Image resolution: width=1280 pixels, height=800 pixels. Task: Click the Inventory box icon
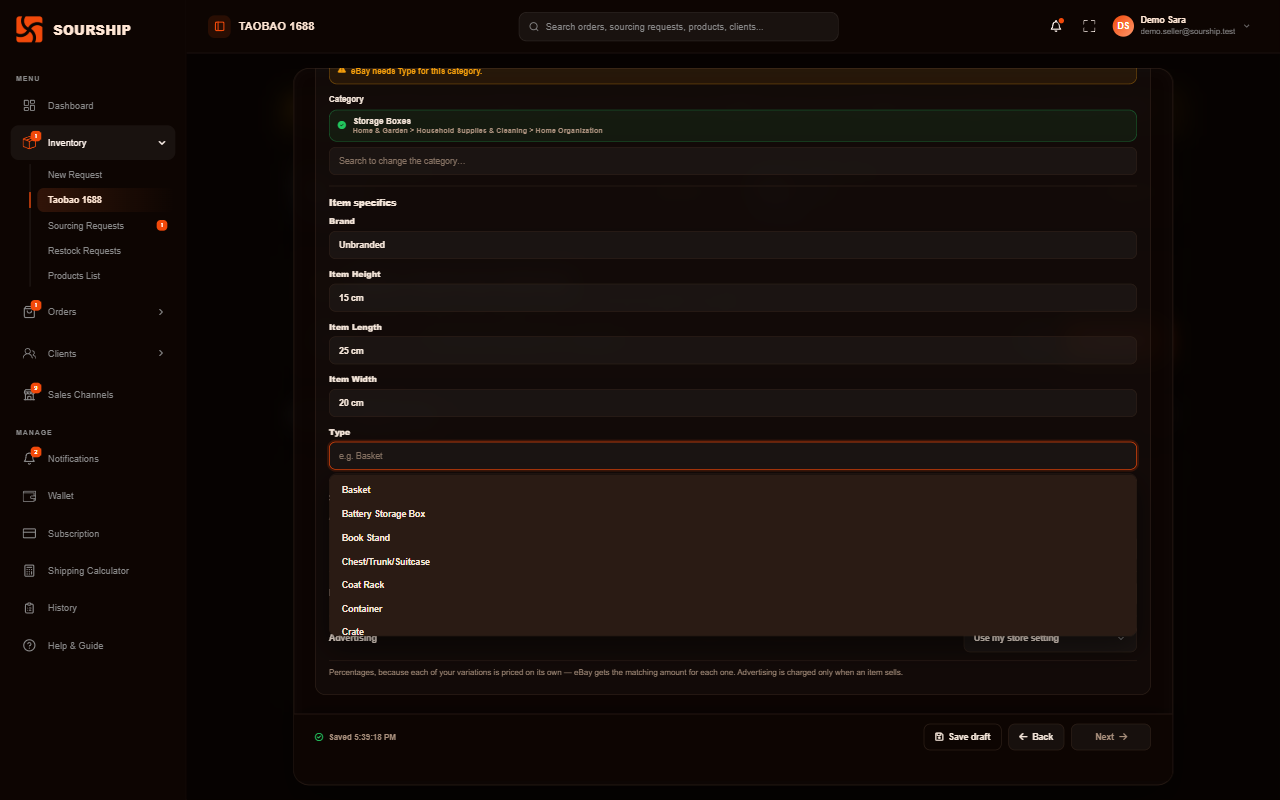tap(29, 143)
